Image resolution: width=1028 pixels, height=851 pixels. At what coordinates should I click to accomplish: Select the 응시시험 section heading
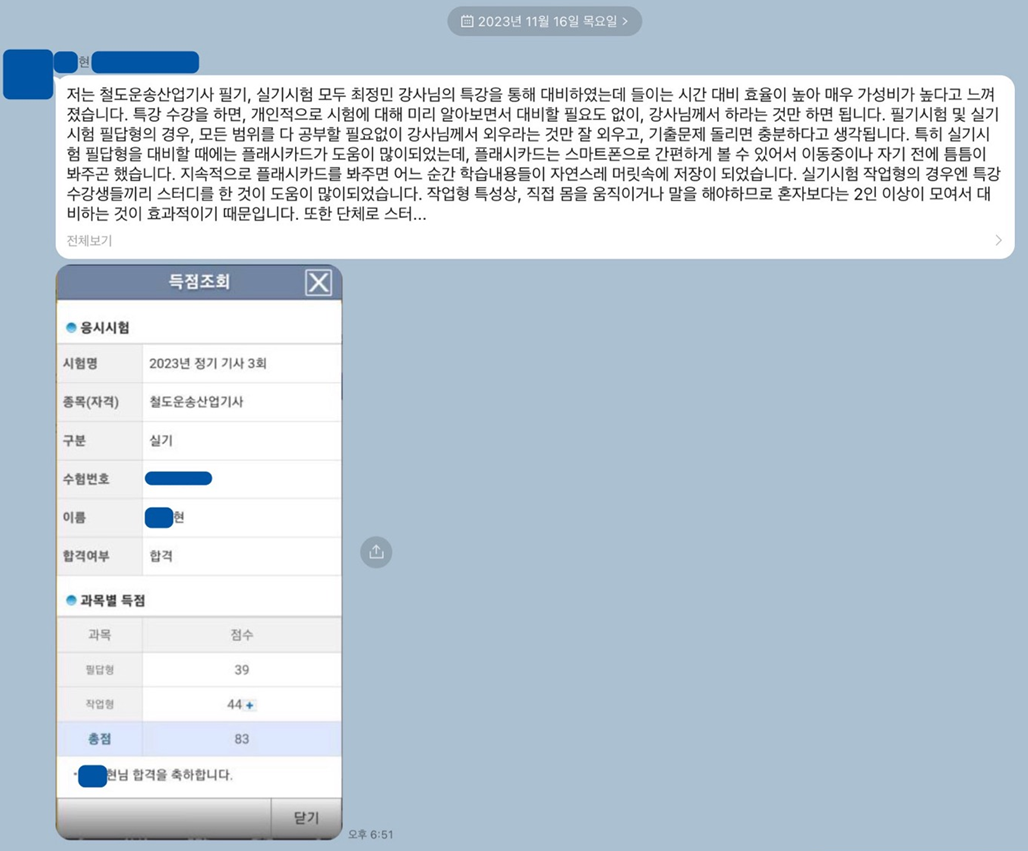click(x=104, y=327)
